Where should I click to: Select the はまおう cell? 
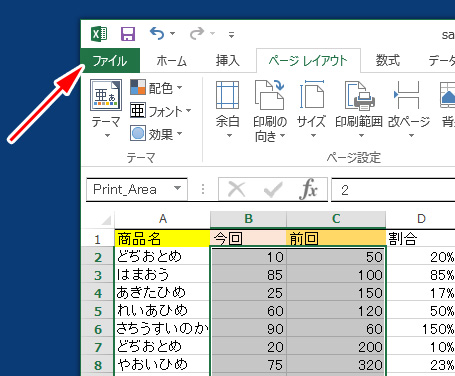click(x=162, y=275)
